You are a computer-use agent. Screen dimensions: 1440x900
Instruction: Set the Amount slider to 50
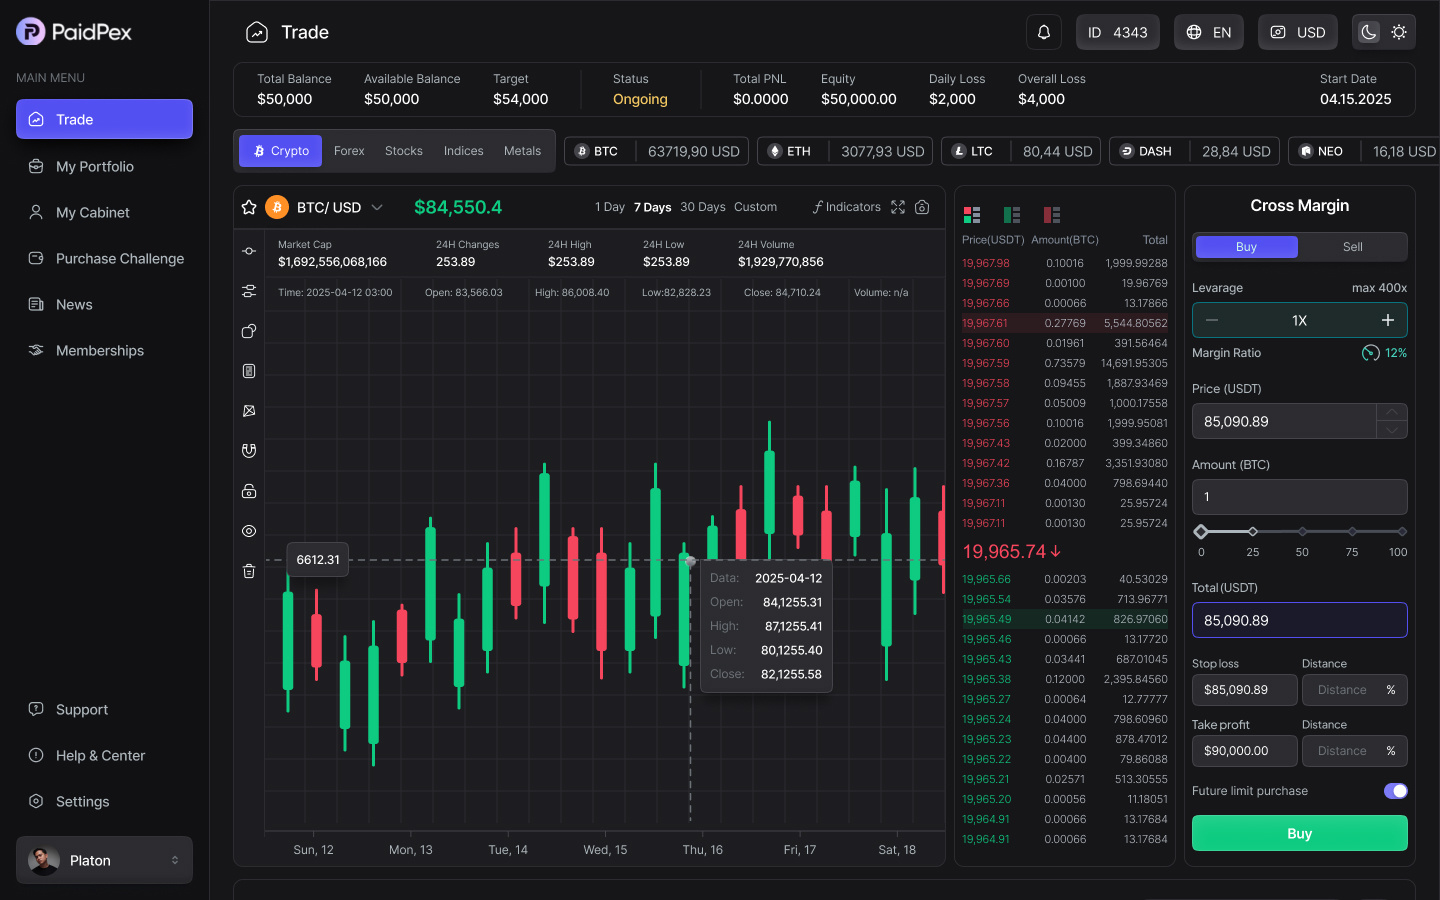click(x=1300, y=533)
